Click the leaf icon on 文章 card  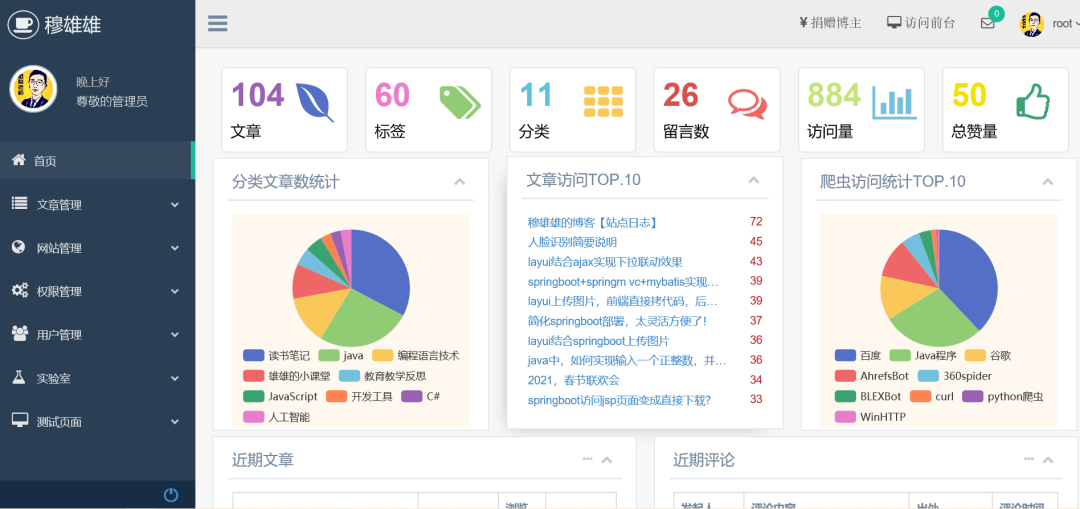point(315,102)
